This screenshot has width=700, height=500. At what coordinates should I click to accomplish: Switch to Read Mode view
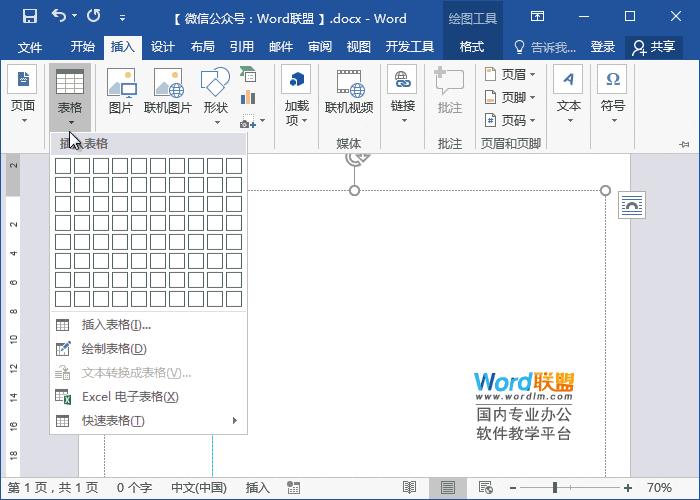click(409, 488)
